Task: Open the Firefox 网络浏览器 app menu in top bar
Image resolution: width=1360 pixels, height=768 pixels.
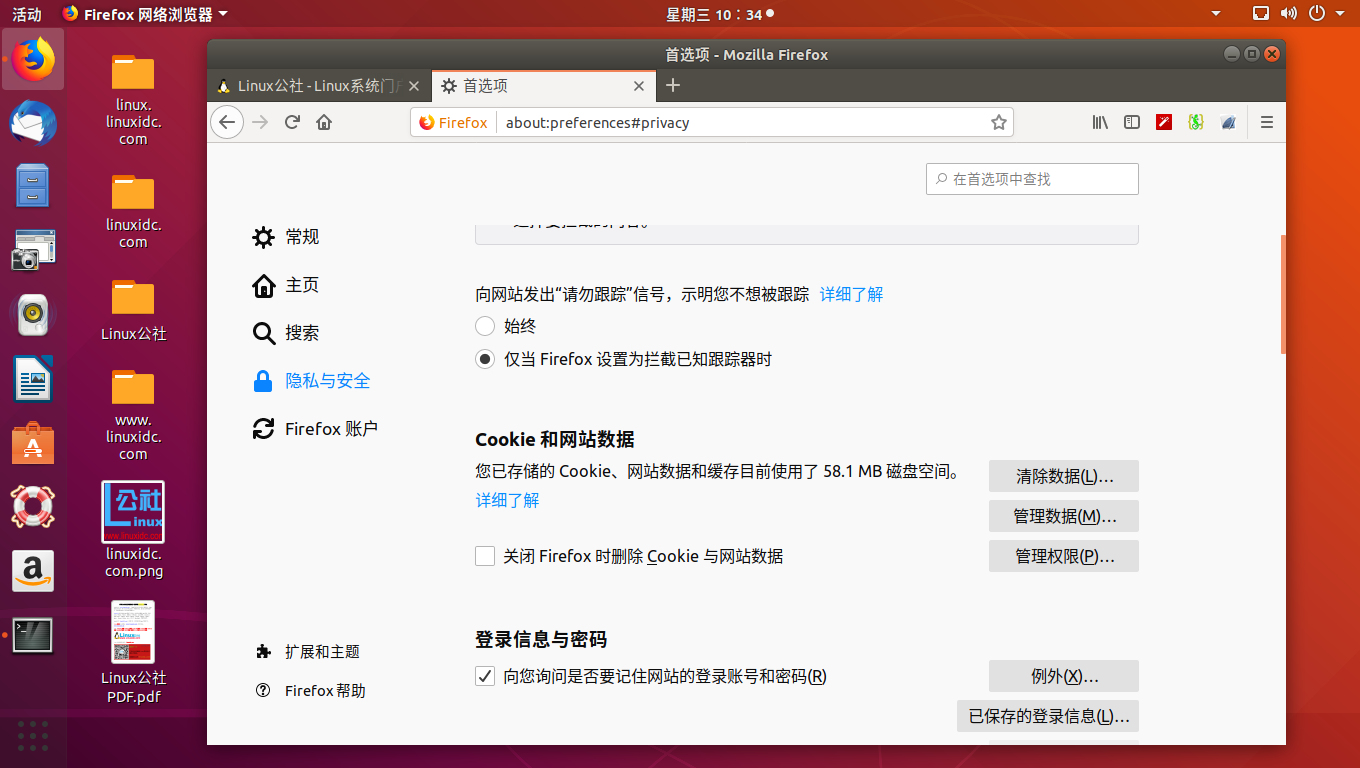Action: pos(145,14)
